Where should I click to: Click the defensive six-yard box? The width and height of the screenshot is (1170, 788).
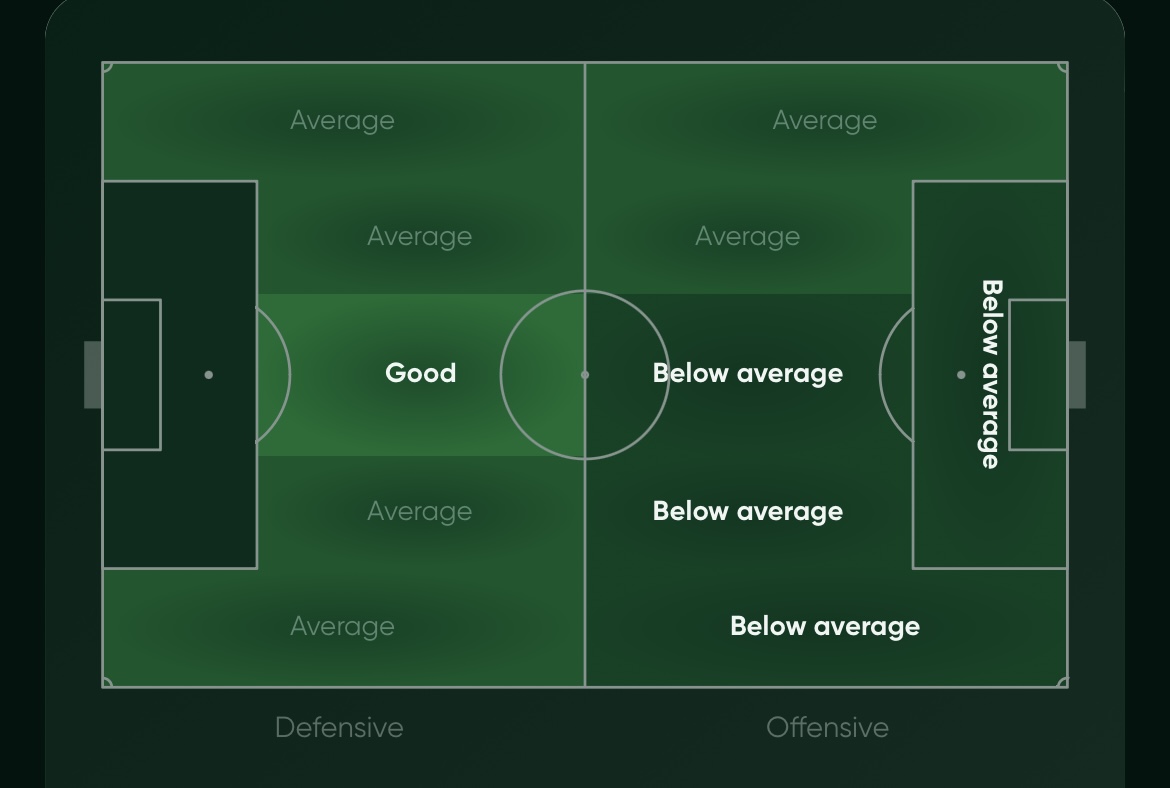(132, 375)
